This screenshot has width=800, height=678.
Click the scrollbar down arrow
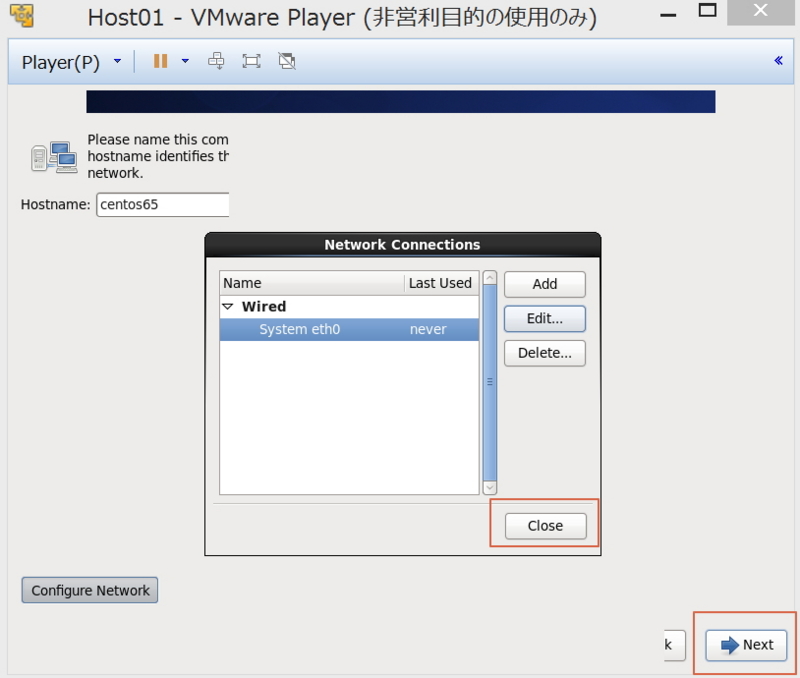490,488
